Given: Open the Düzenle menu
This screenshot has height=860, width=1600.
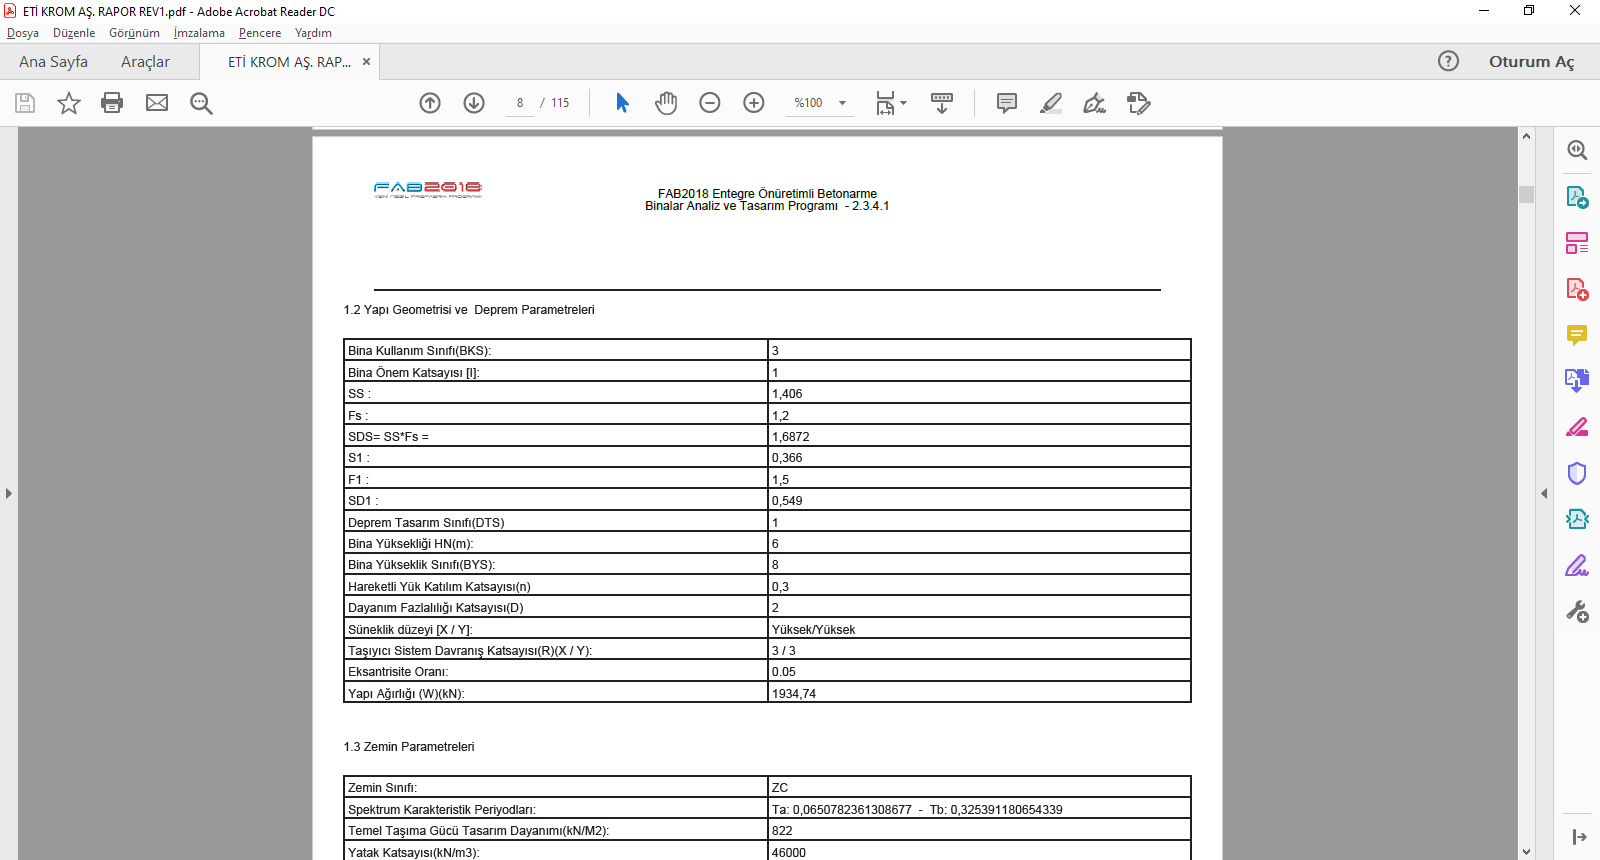Looking at the screenshot, I should click(x=74, y=33).
